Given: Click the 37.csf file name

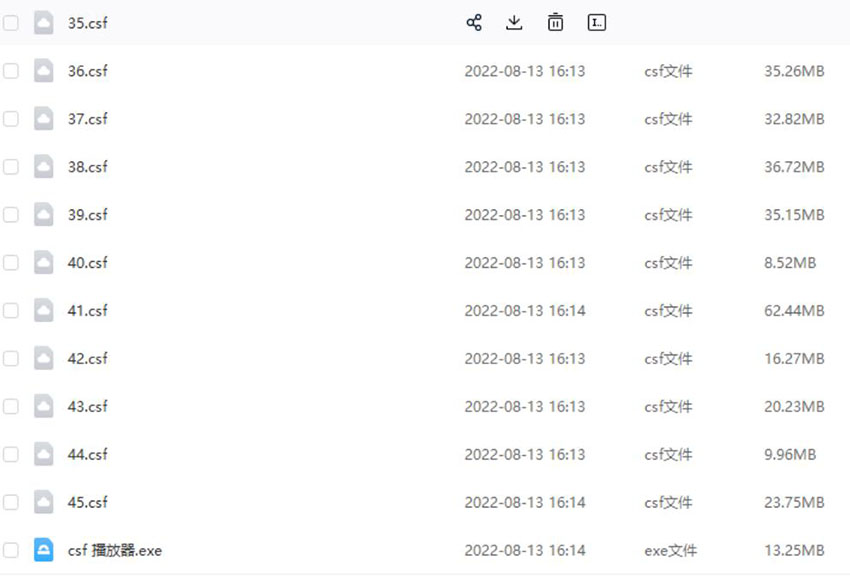Looking at the screenshot, I should (x=87, y=119).
